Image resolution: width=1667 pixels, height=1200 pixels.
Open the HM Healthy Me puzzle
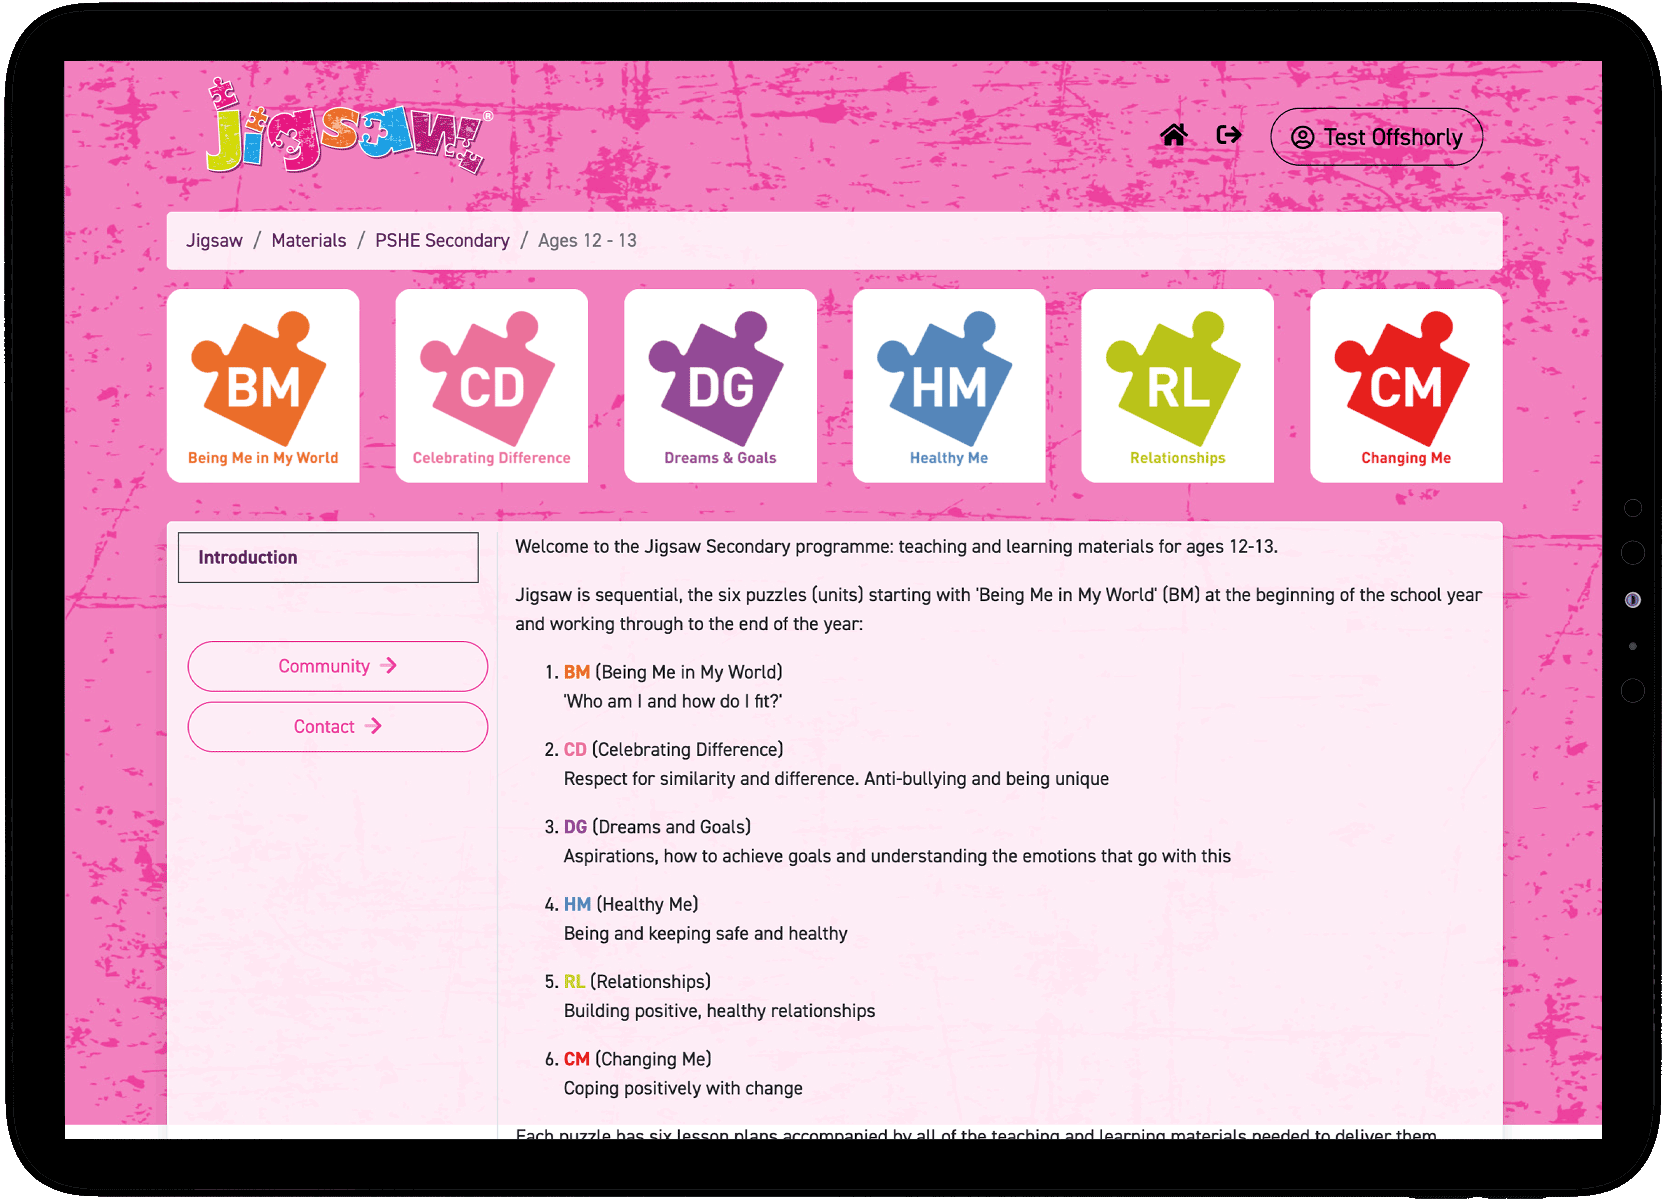click(x=949, y=386)
